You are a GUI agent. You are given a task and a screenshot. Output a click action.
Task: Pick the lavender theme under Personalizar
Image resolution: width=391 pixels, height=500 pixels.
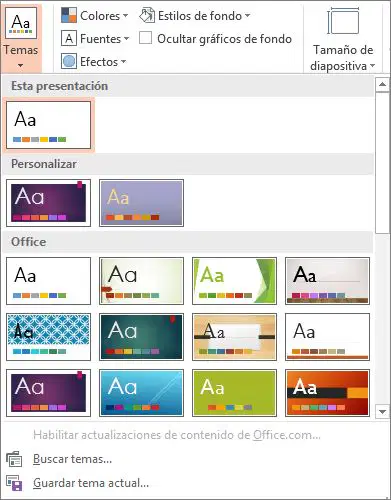pos(141,203)
